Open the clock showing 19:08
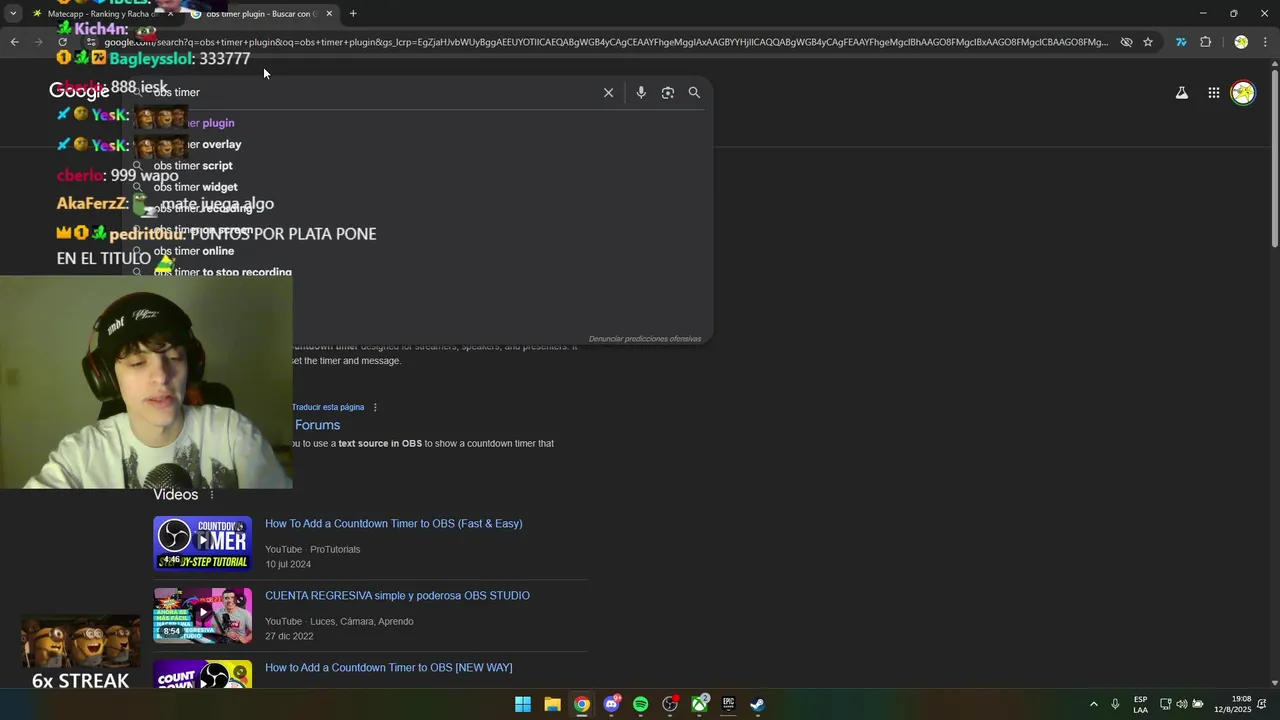Viewport: 1280px width, 720px height. click(x=1232, y=705)
